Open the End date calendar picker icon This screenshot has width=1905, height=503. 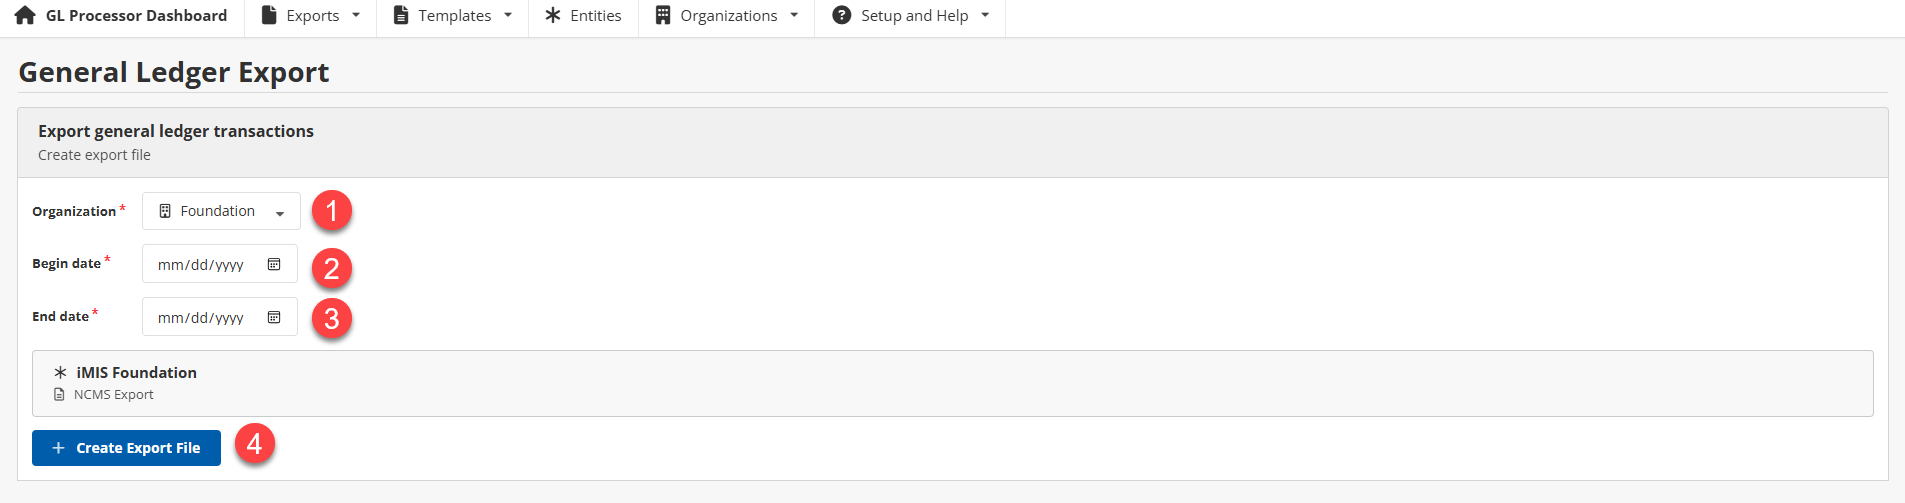click(x=274, y=318)
